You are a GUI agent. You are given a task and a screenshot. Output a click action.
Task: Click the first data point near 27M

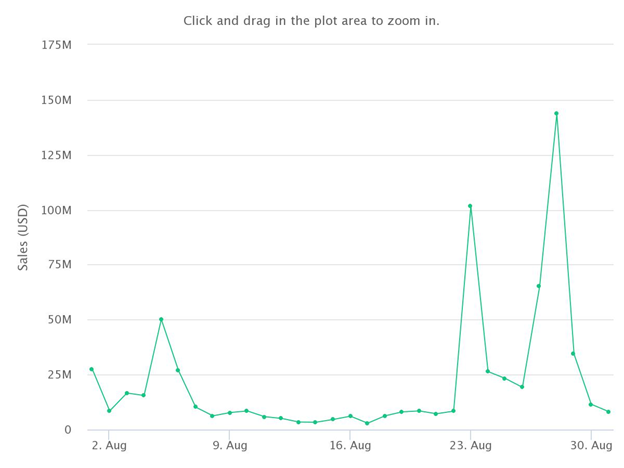click(92, 369)
